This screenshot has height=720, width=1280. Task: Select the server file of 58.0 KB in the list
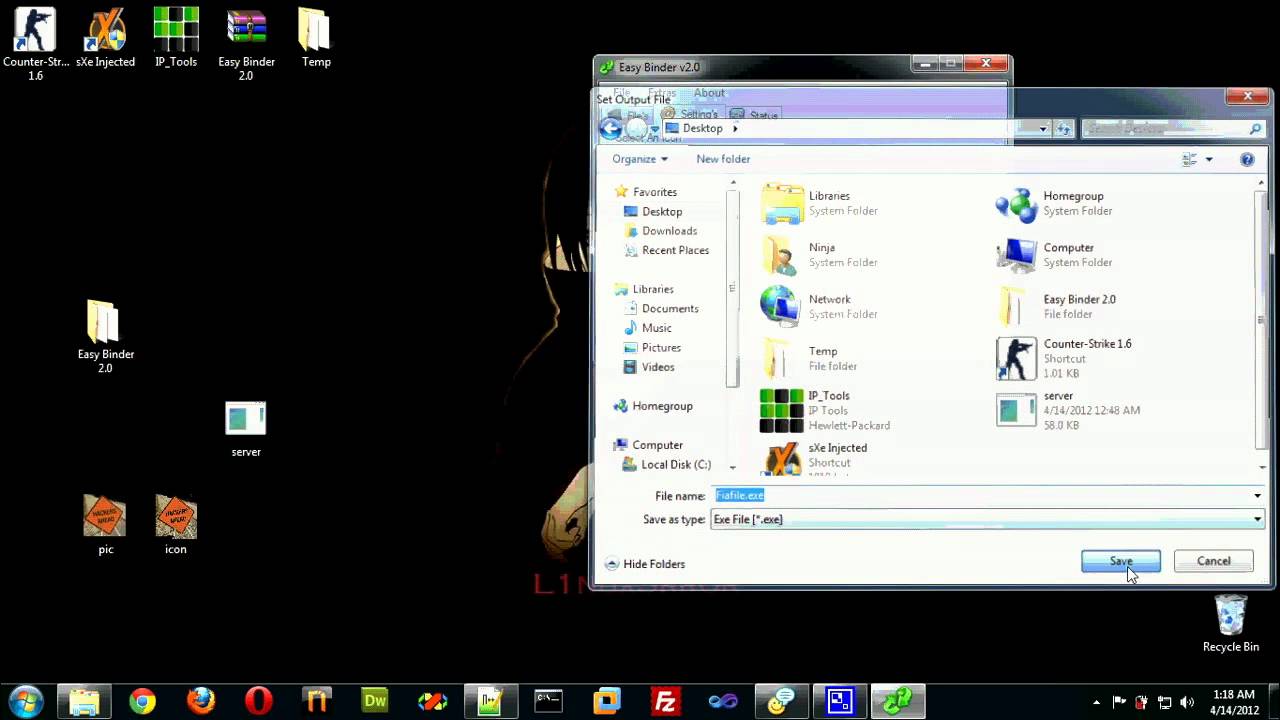pos(1068,410)
